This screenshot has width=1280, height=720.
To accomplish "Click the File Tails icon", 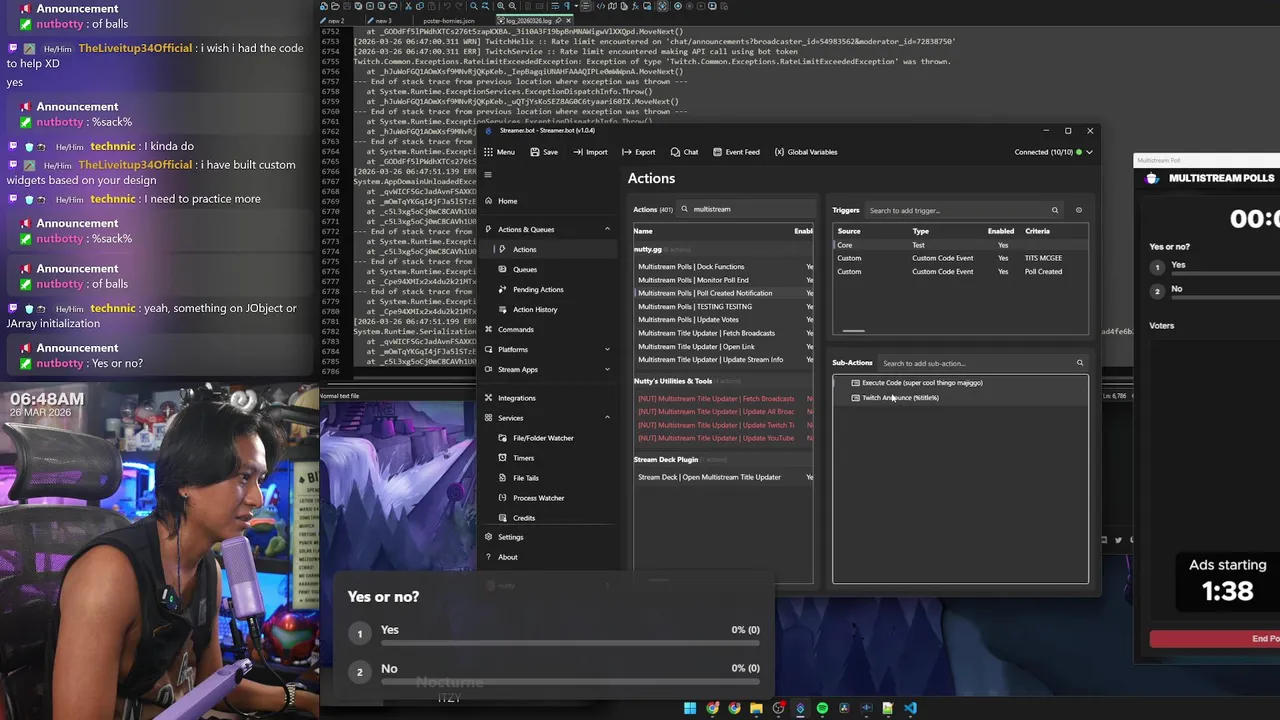I will [x=503, y=478].
